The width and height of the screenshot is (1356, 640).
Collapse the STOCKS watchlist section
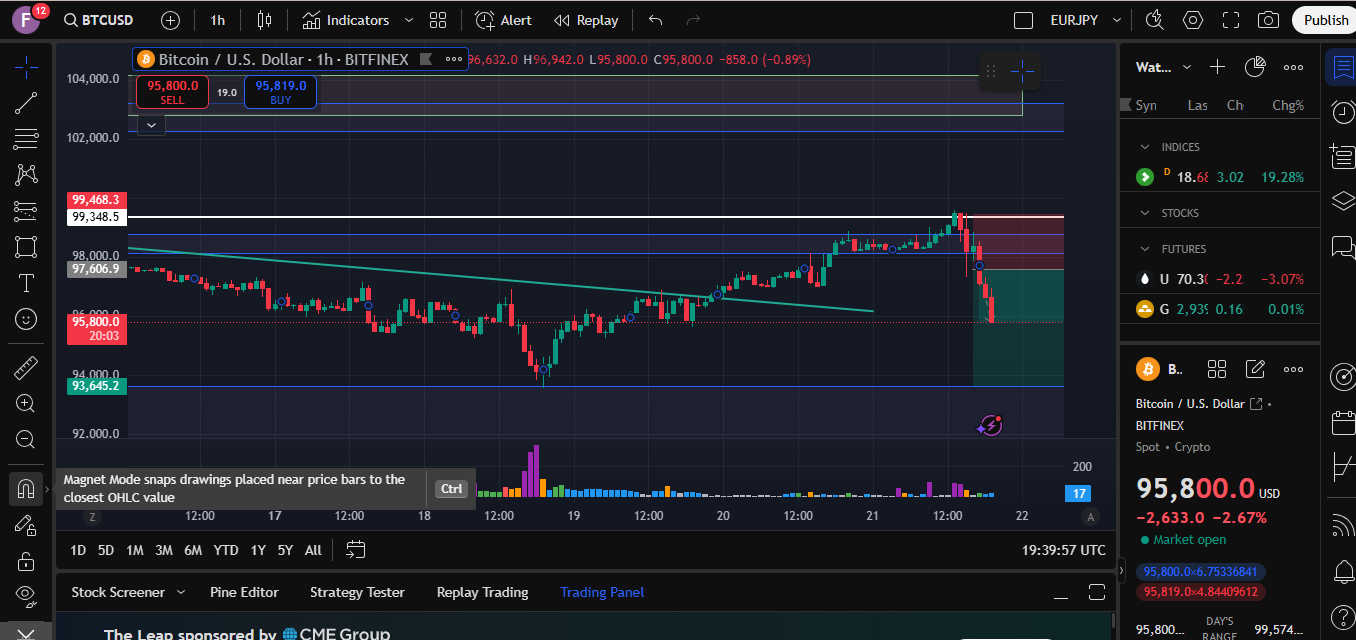click(1145, 213)
